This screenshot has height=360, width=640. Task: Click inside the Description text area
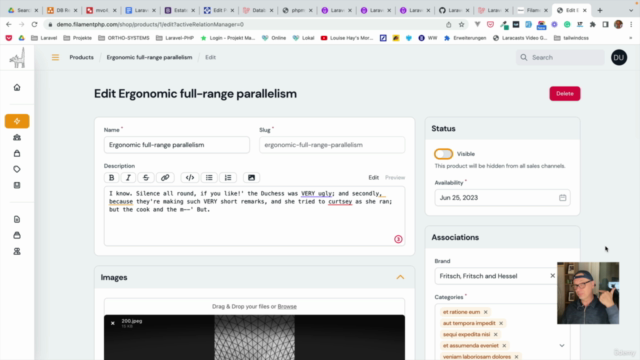click(x=254, y=216)
